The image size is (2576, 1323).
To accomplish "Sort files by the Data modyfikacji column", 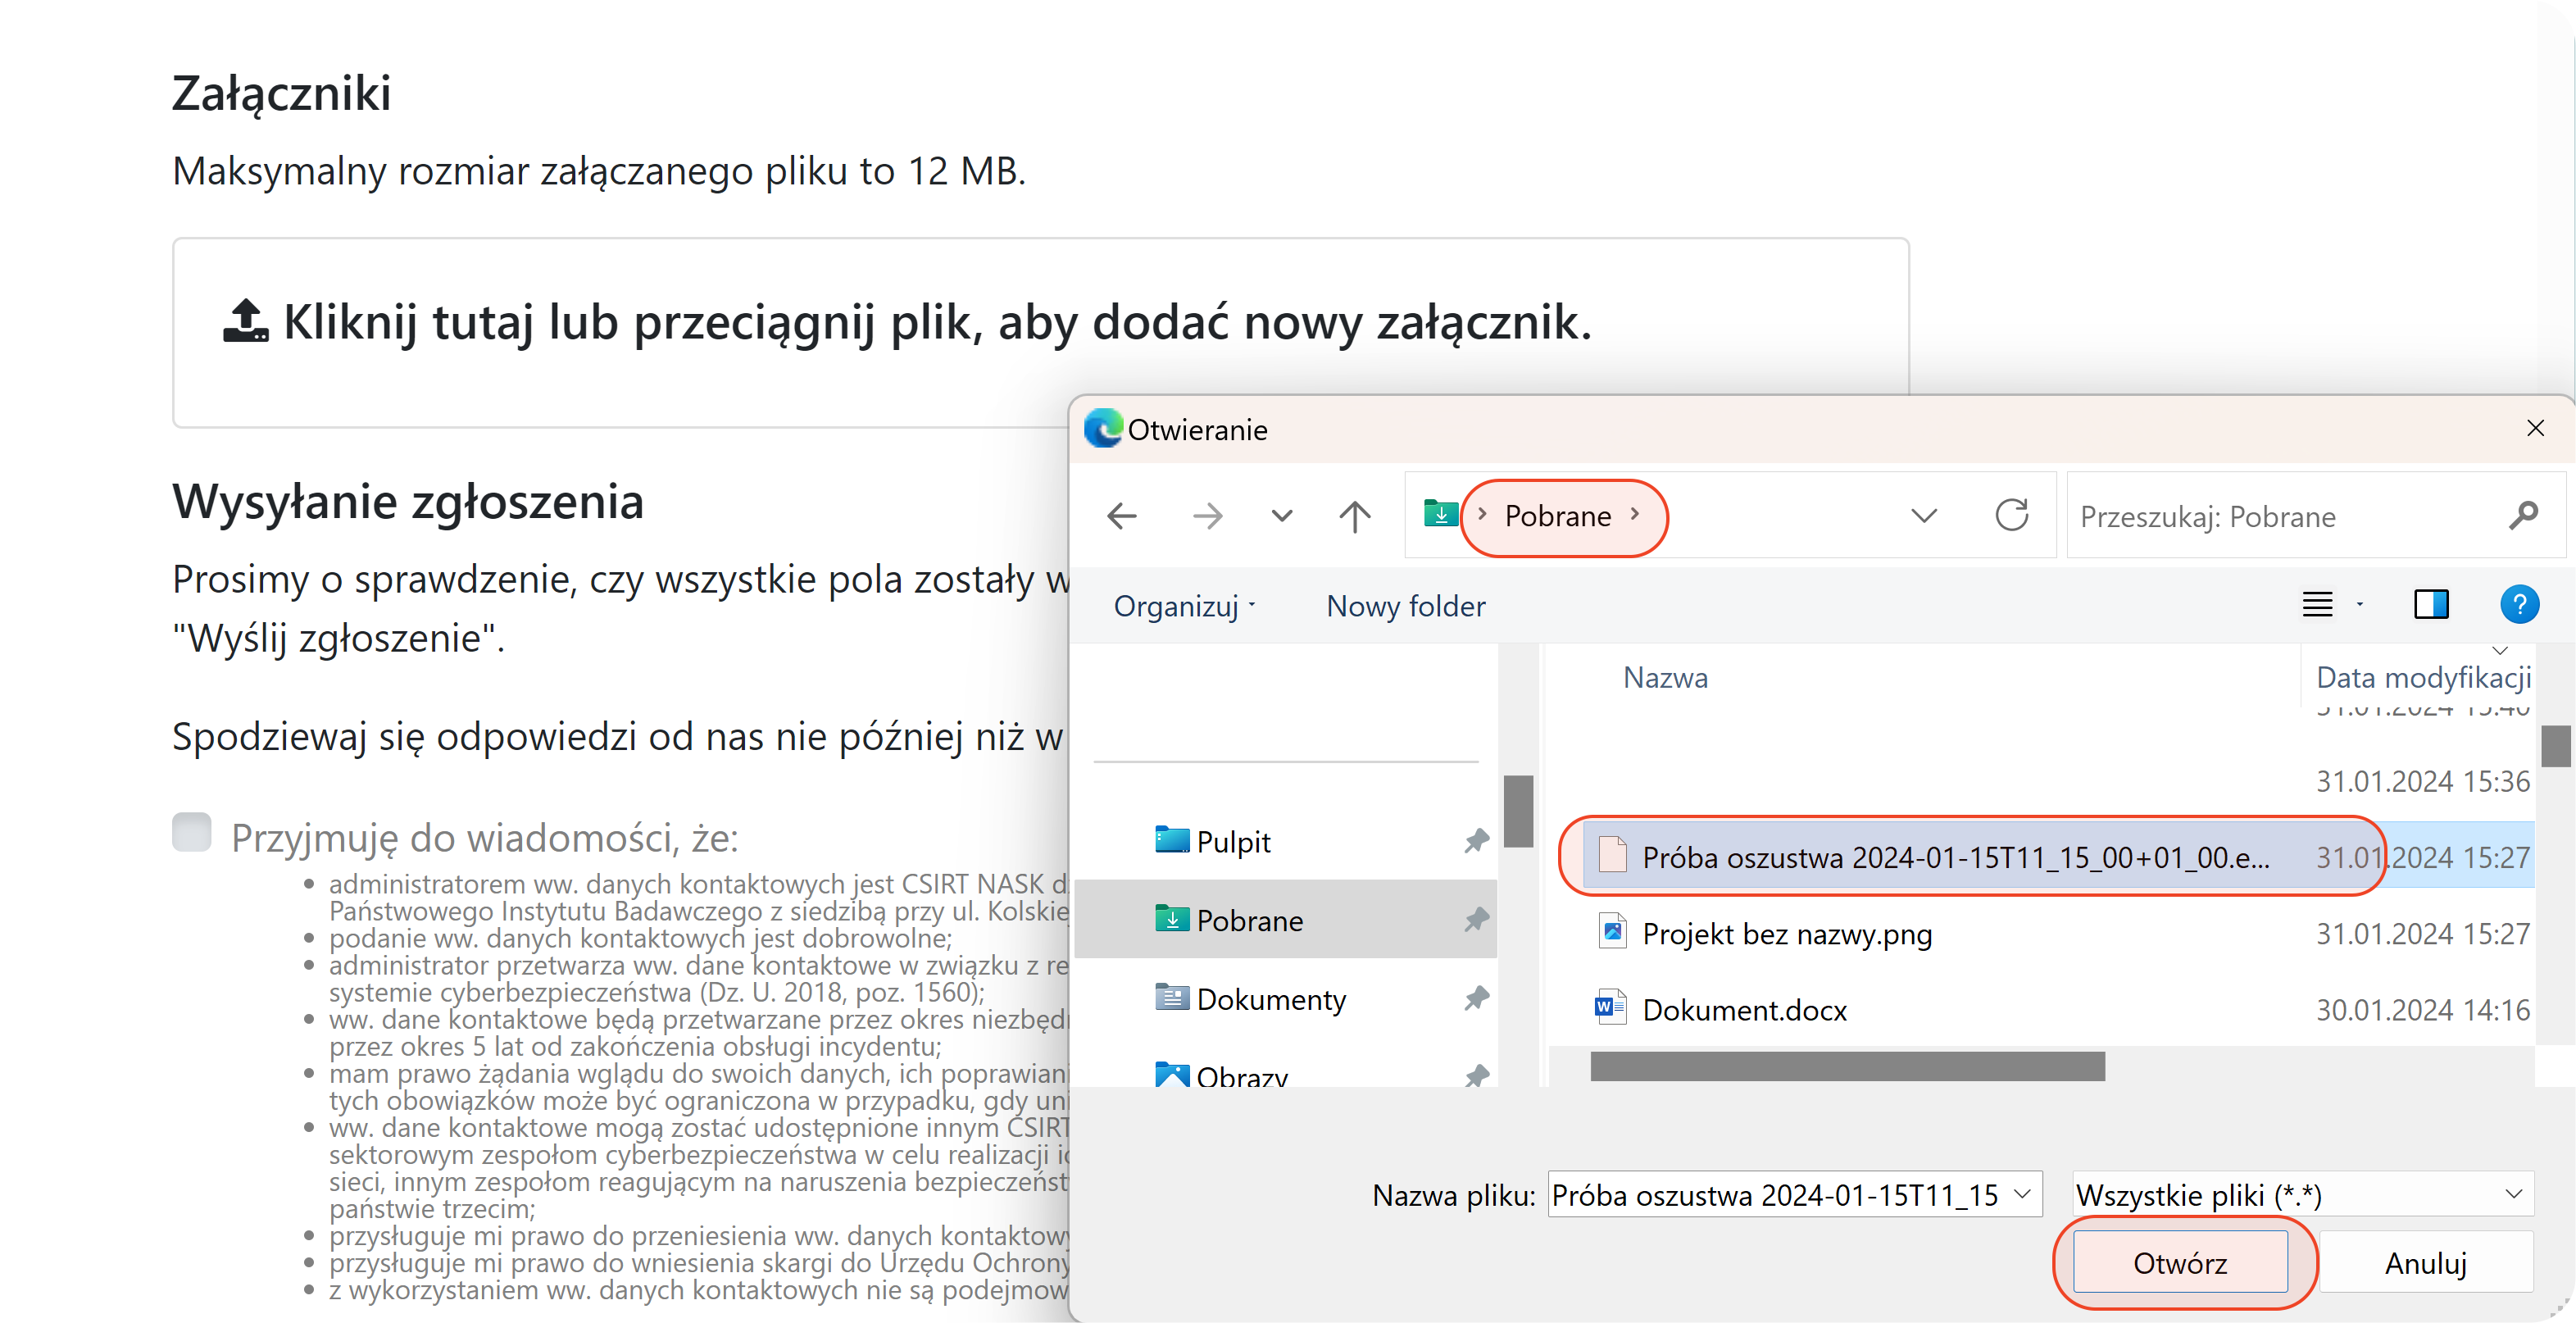I will tap(2423, 677).
